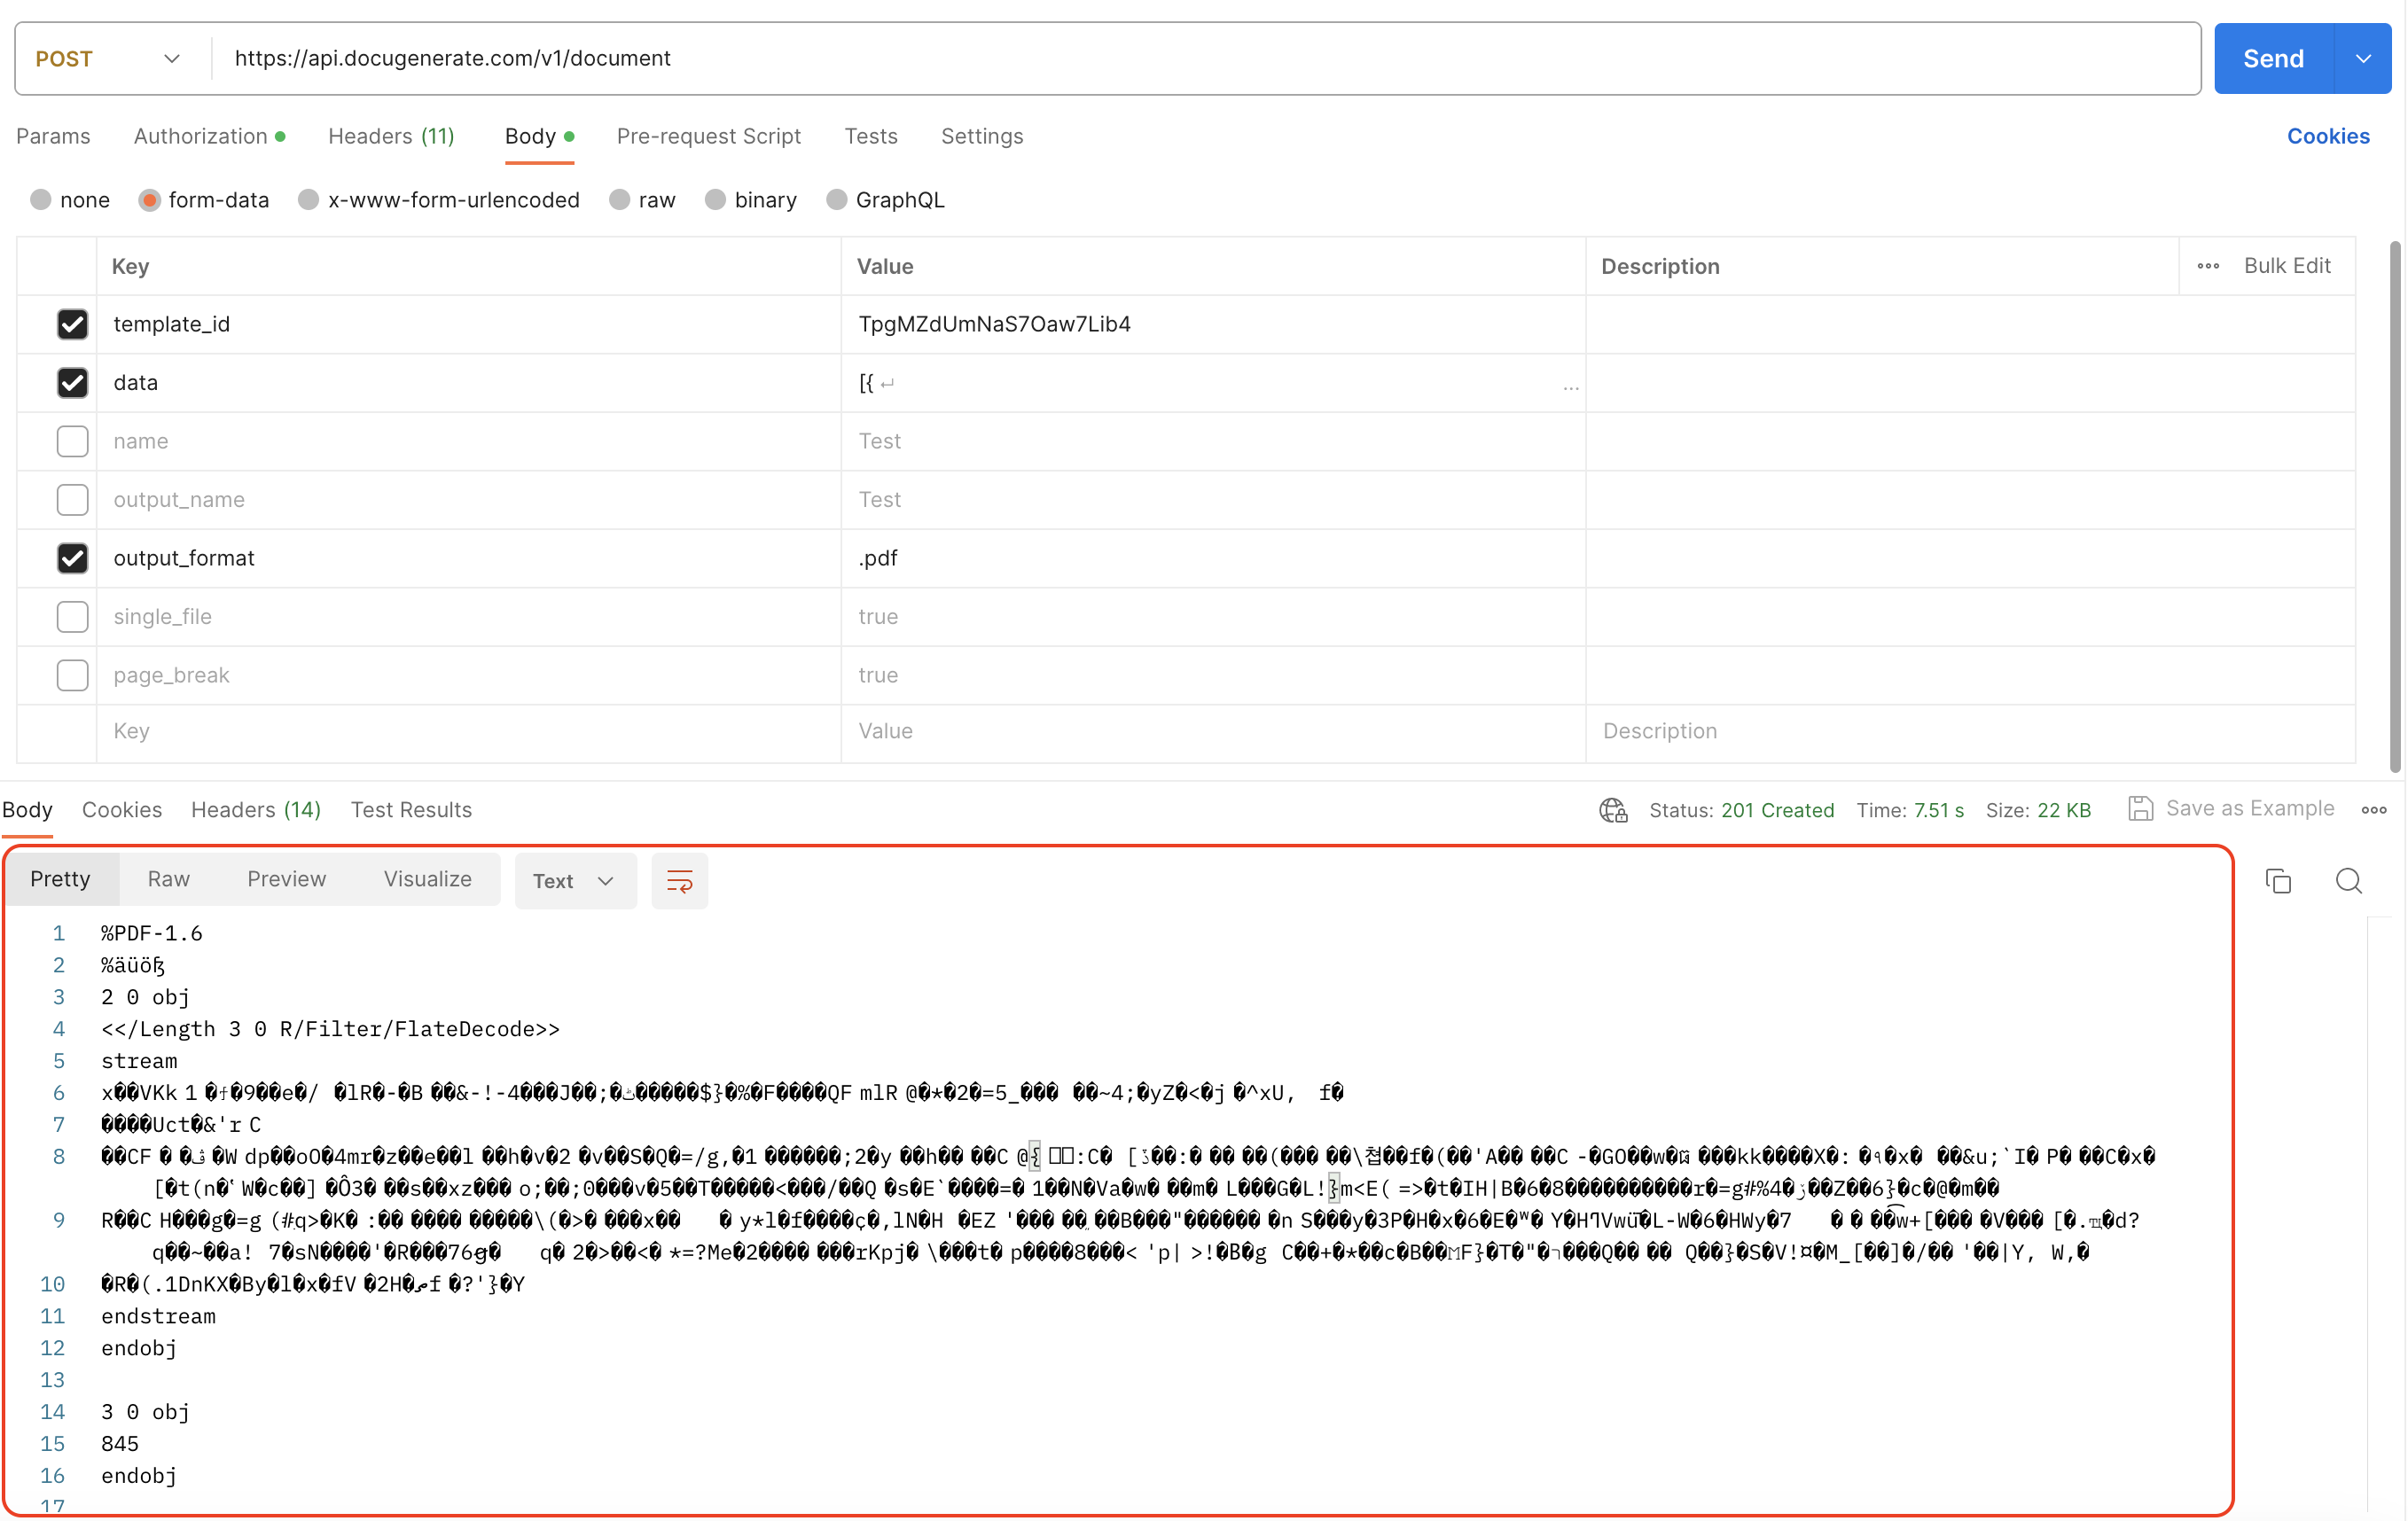The width and height of the screenshot is (2408, 1521).
Task: Select the raw body type radio button
Action: [x=618, y=200]
